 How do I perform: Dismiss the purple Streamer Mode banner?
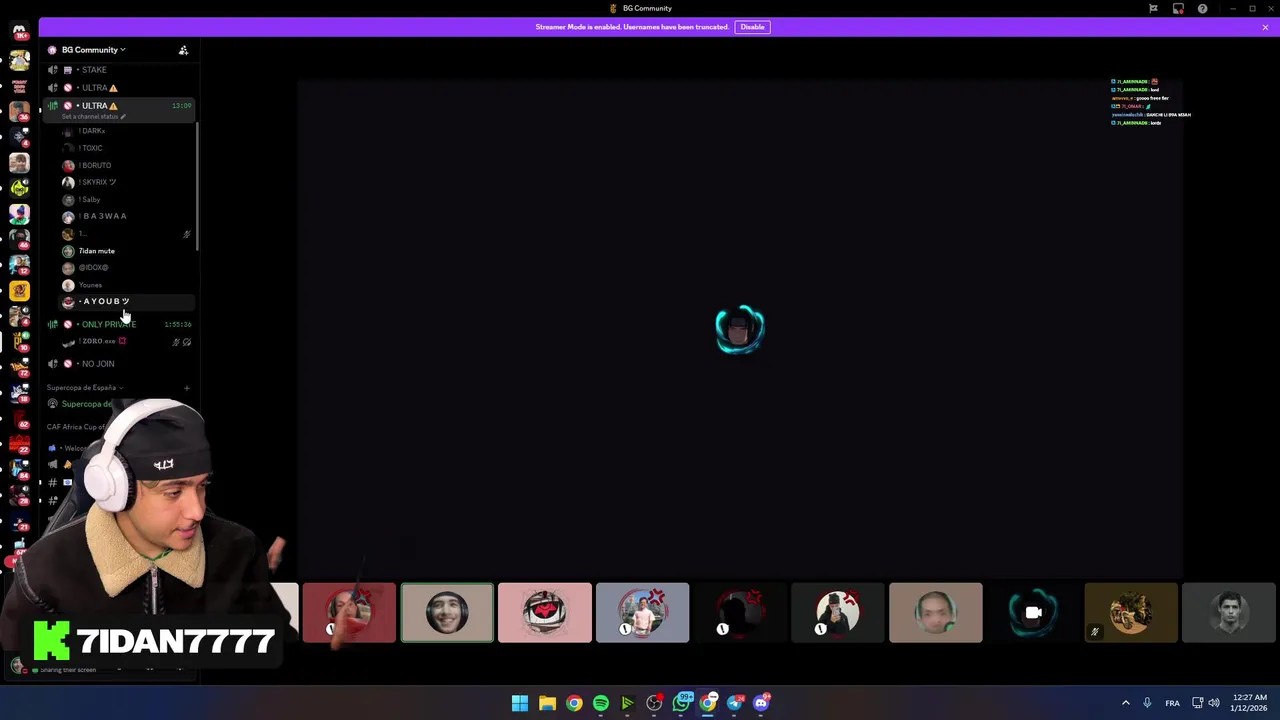[x=1265, y=27]
